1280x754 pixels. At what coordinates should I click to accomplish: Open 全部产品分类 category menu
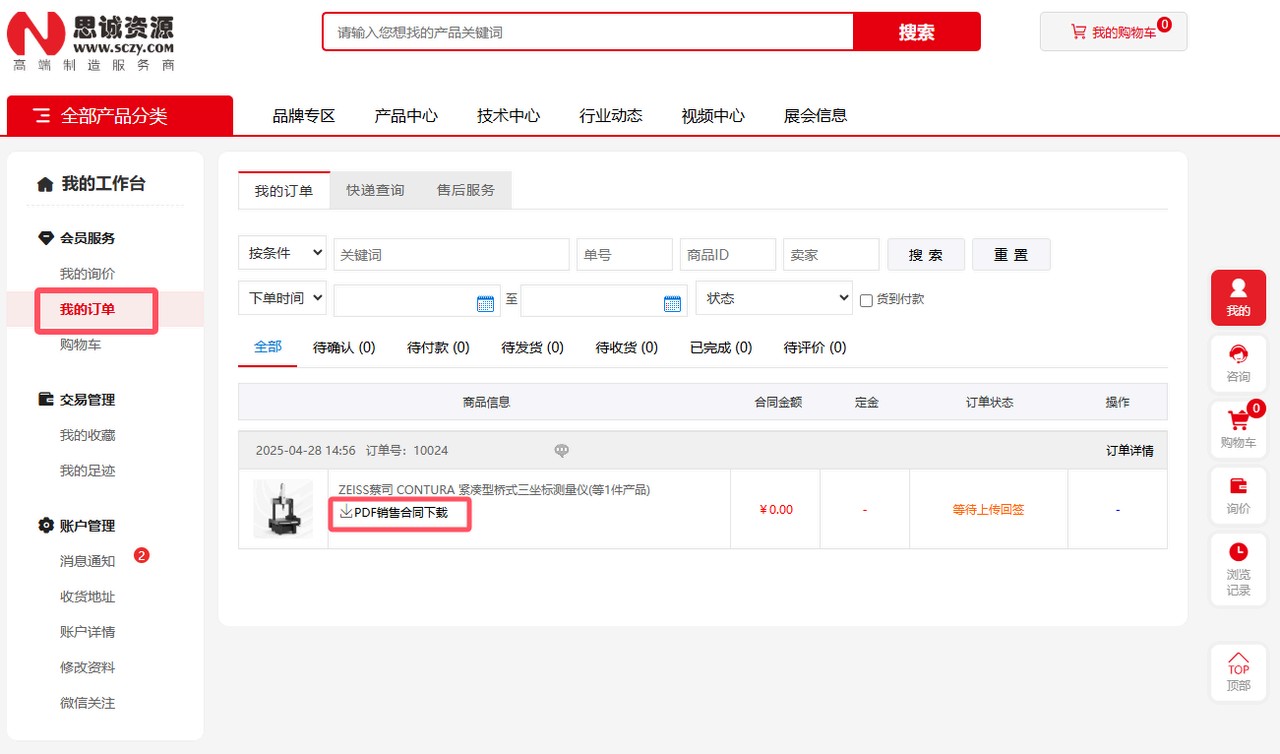point(119,116)
